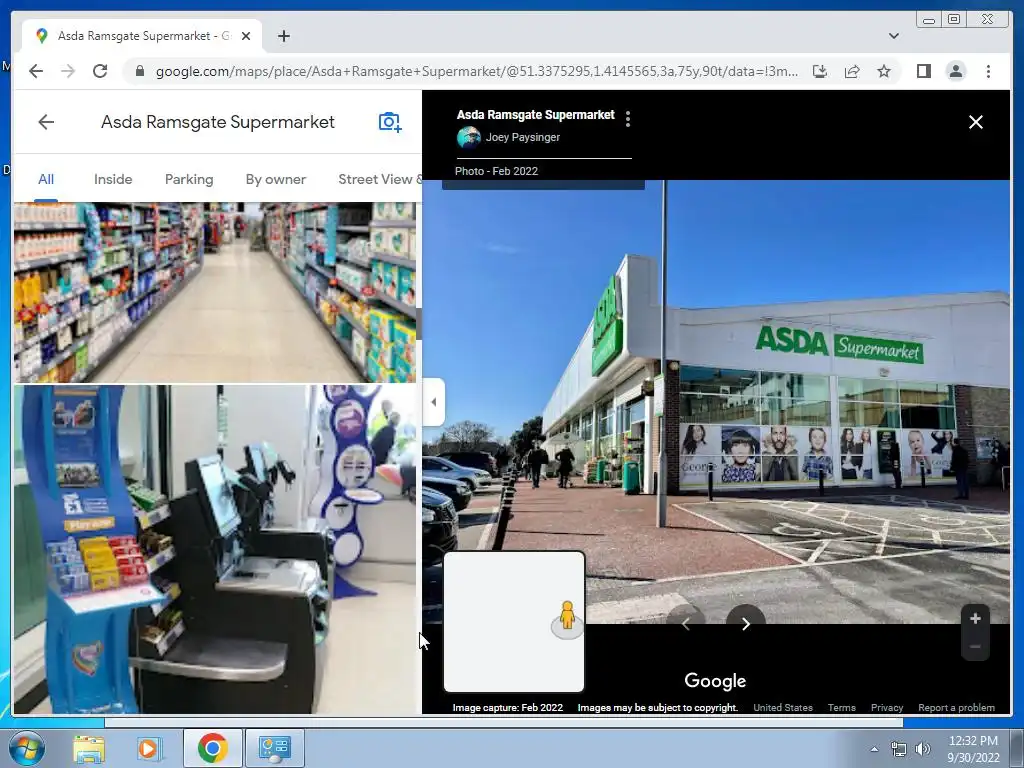Viewport: 1024px width, 768px height.
Task: Show hidden system tray icons
Action: click(874, 749)
